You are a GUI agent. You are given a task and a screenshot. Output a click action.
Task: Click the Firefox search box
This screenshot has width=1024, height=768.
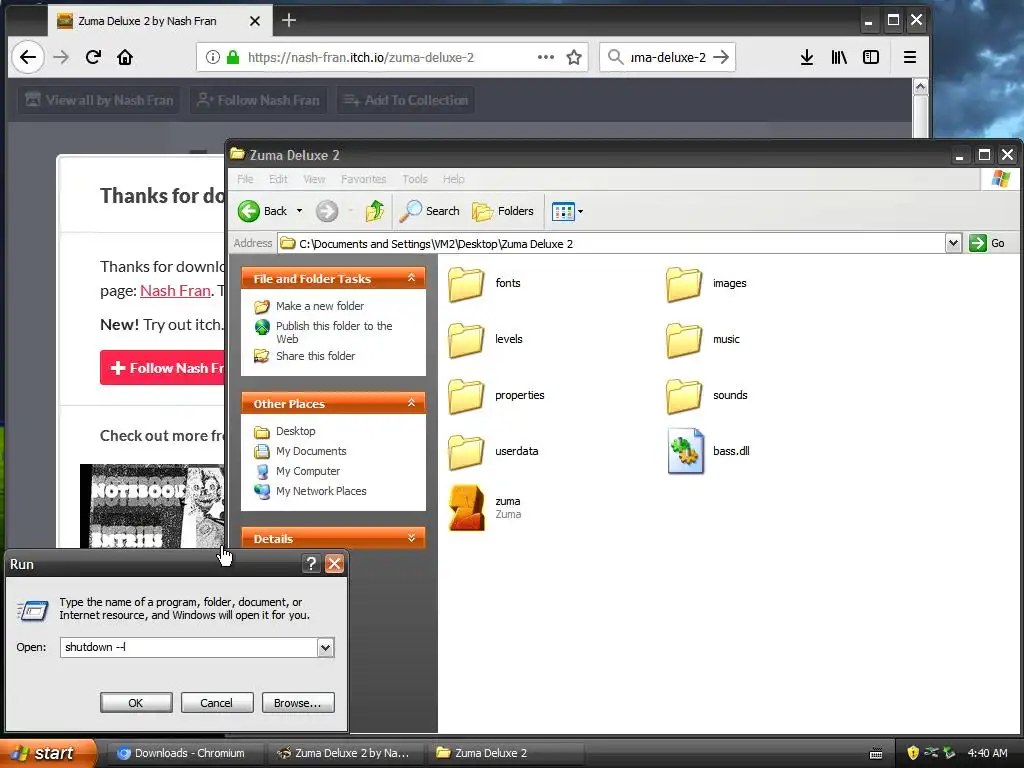(x=667, y=57)
